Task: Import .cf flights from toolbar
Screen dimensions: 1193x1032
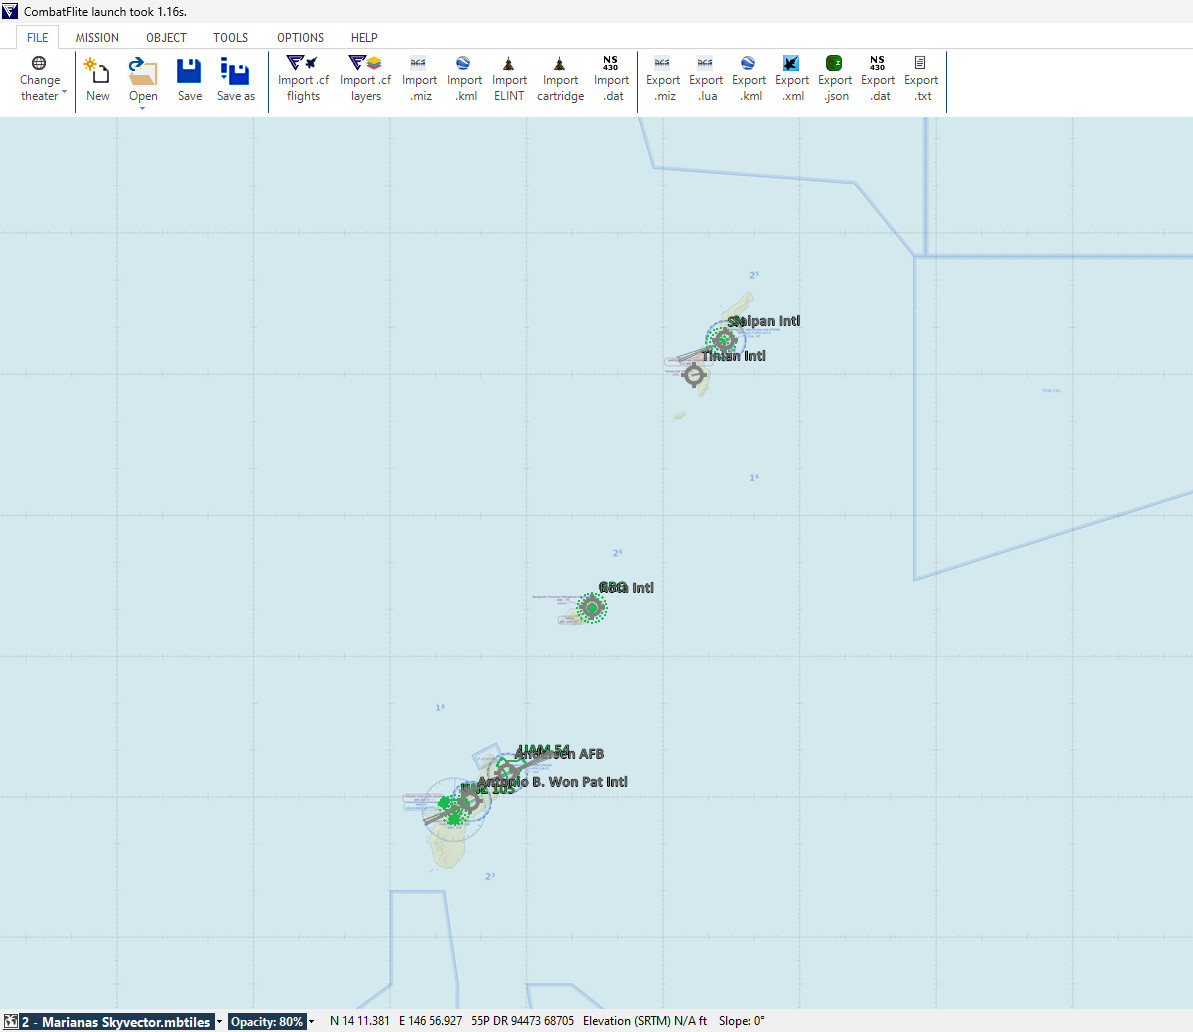Action: (303, 64)
